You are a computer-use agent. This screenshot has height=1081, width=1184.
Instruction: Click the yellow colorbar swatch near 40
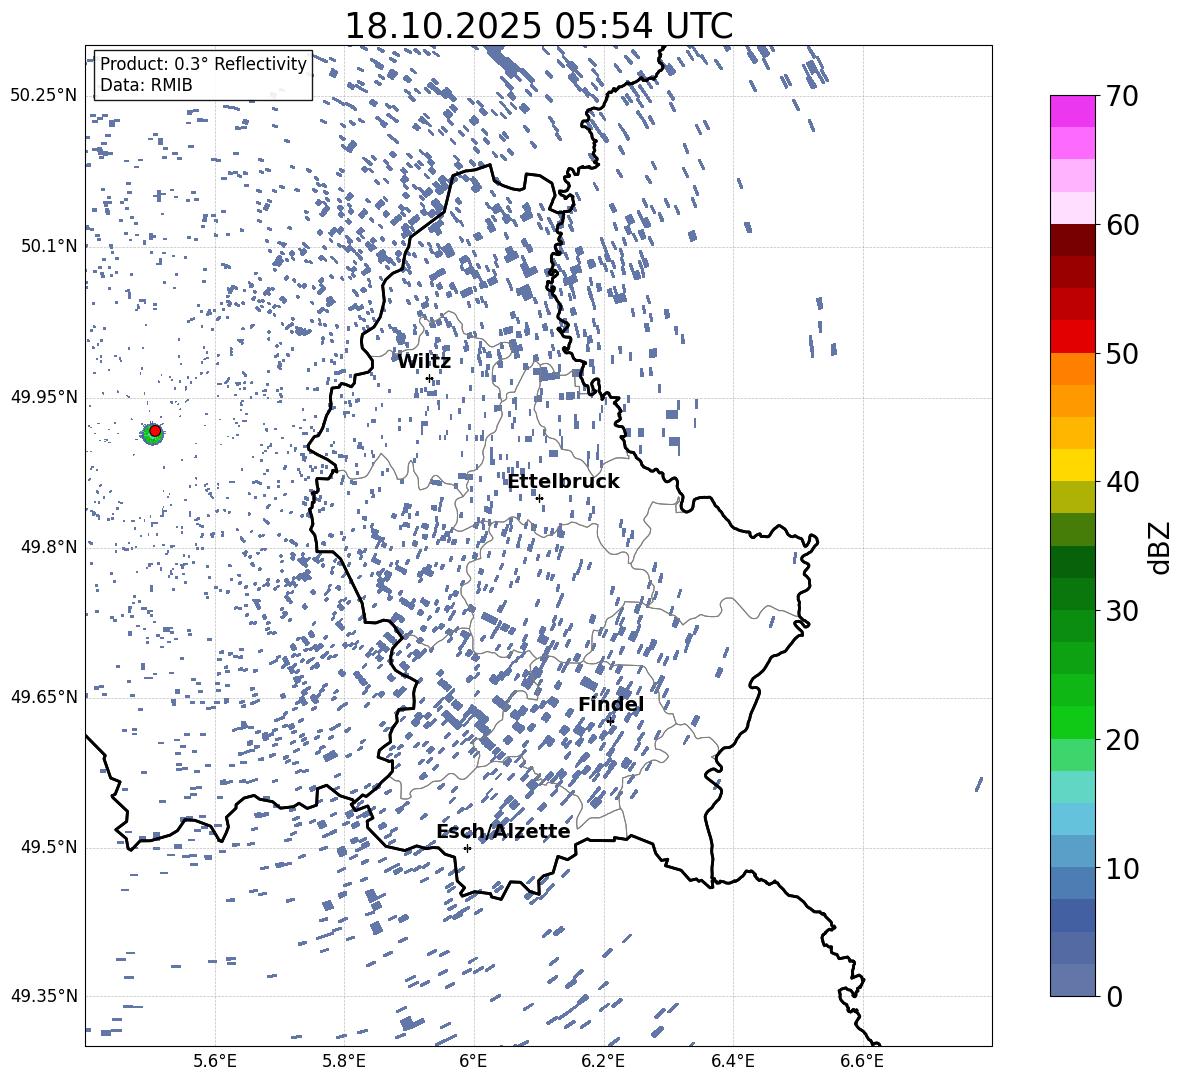(x=1073, y=465)
